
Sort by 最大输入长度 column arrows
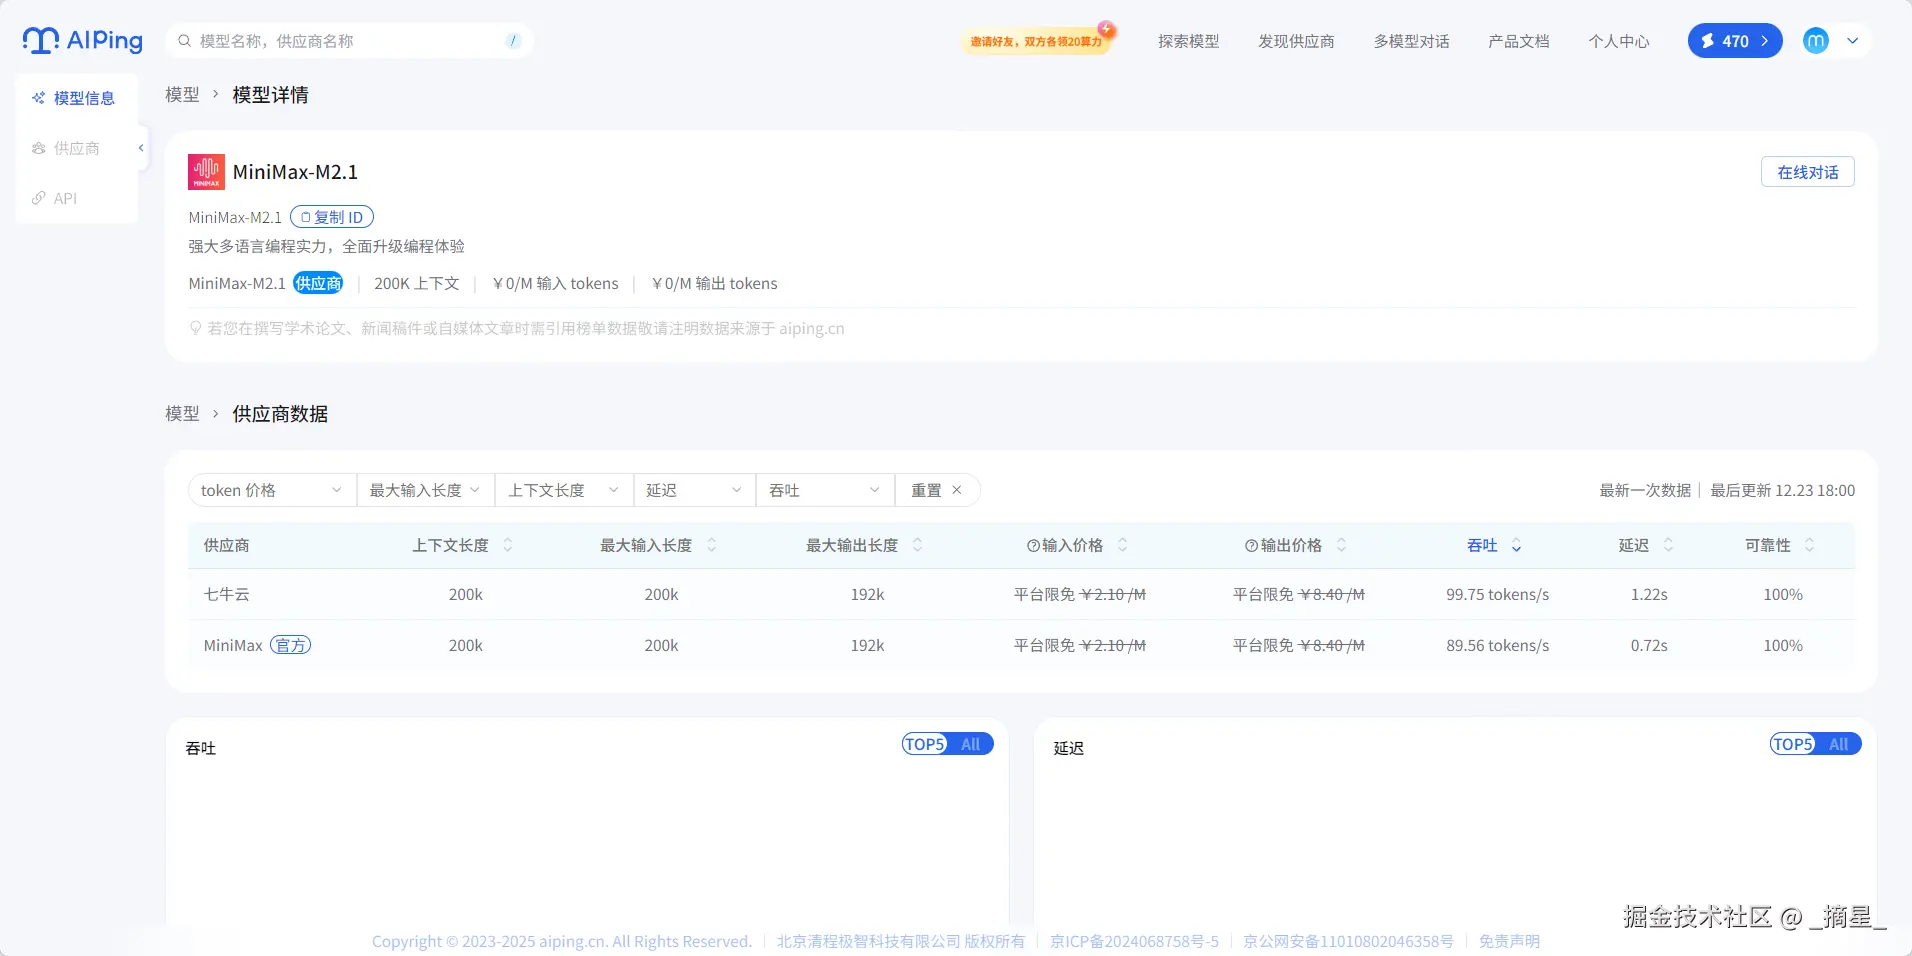(712, 545)
